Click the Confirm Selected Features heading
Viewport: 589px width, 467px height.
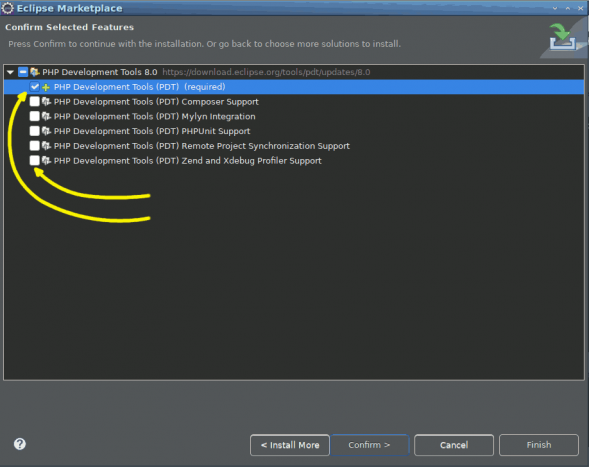[69, 27]
